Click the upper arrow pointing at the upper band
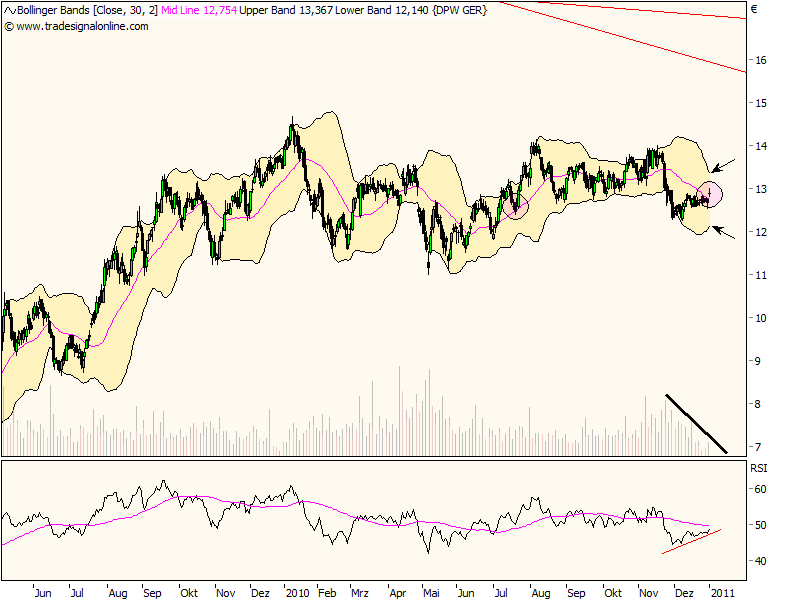 coord(724,163)
